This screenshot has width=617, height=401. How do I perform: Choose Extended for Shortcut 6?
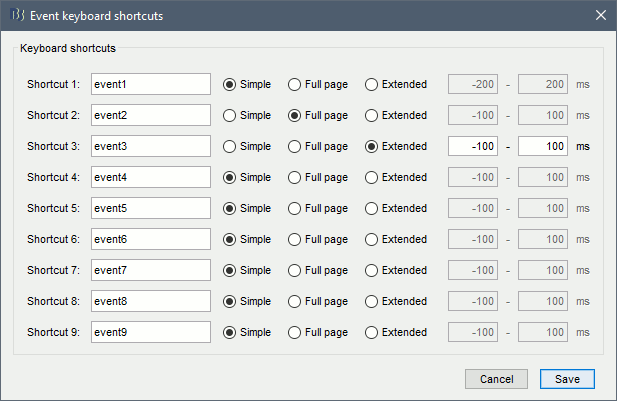click(x=372, y=239)
